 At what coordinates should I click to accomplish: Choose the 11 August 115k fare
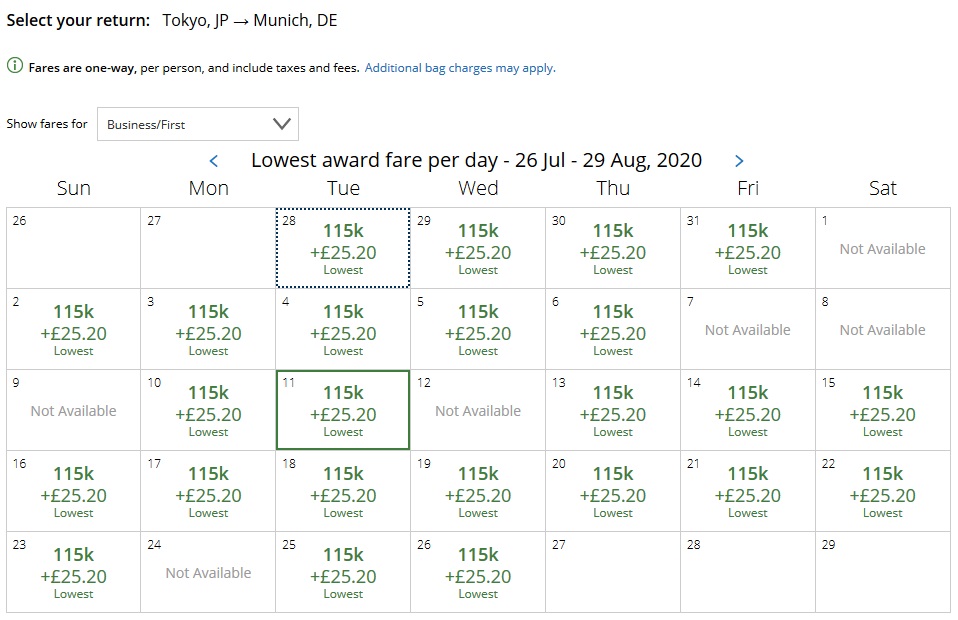(x=343, y=410)
